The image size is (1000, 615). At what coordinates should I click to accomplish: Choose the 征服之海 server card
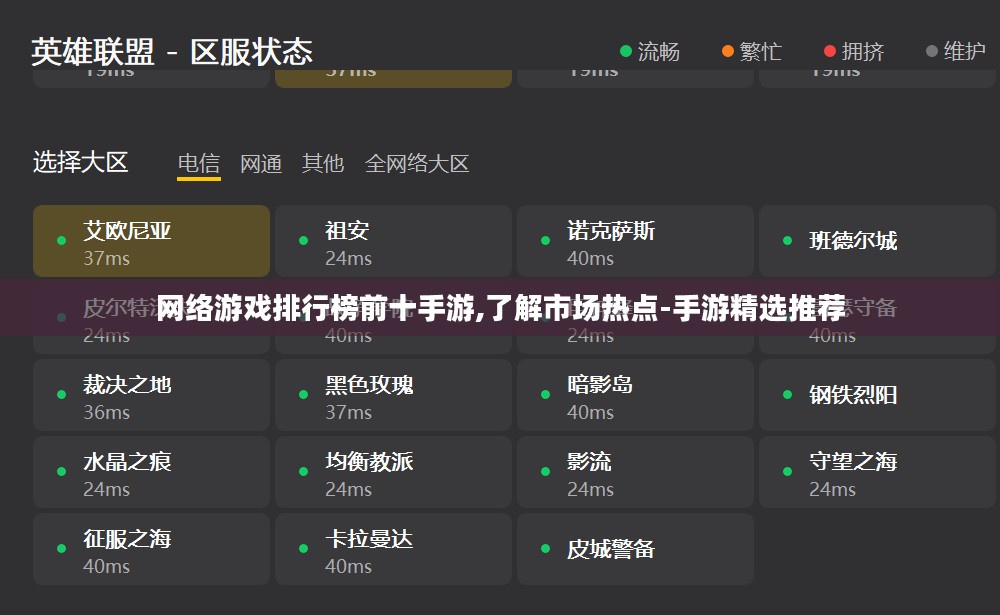tap(151, 549)
